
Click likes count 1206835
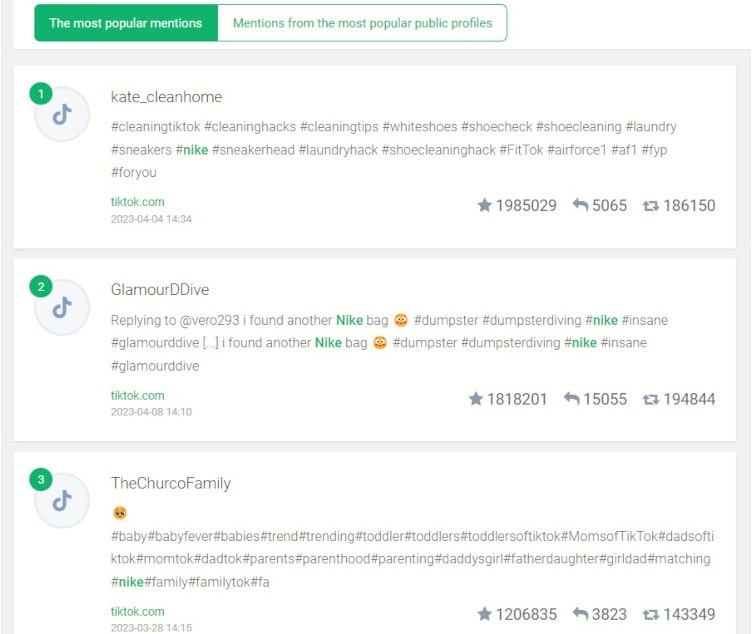click(526, 614)
